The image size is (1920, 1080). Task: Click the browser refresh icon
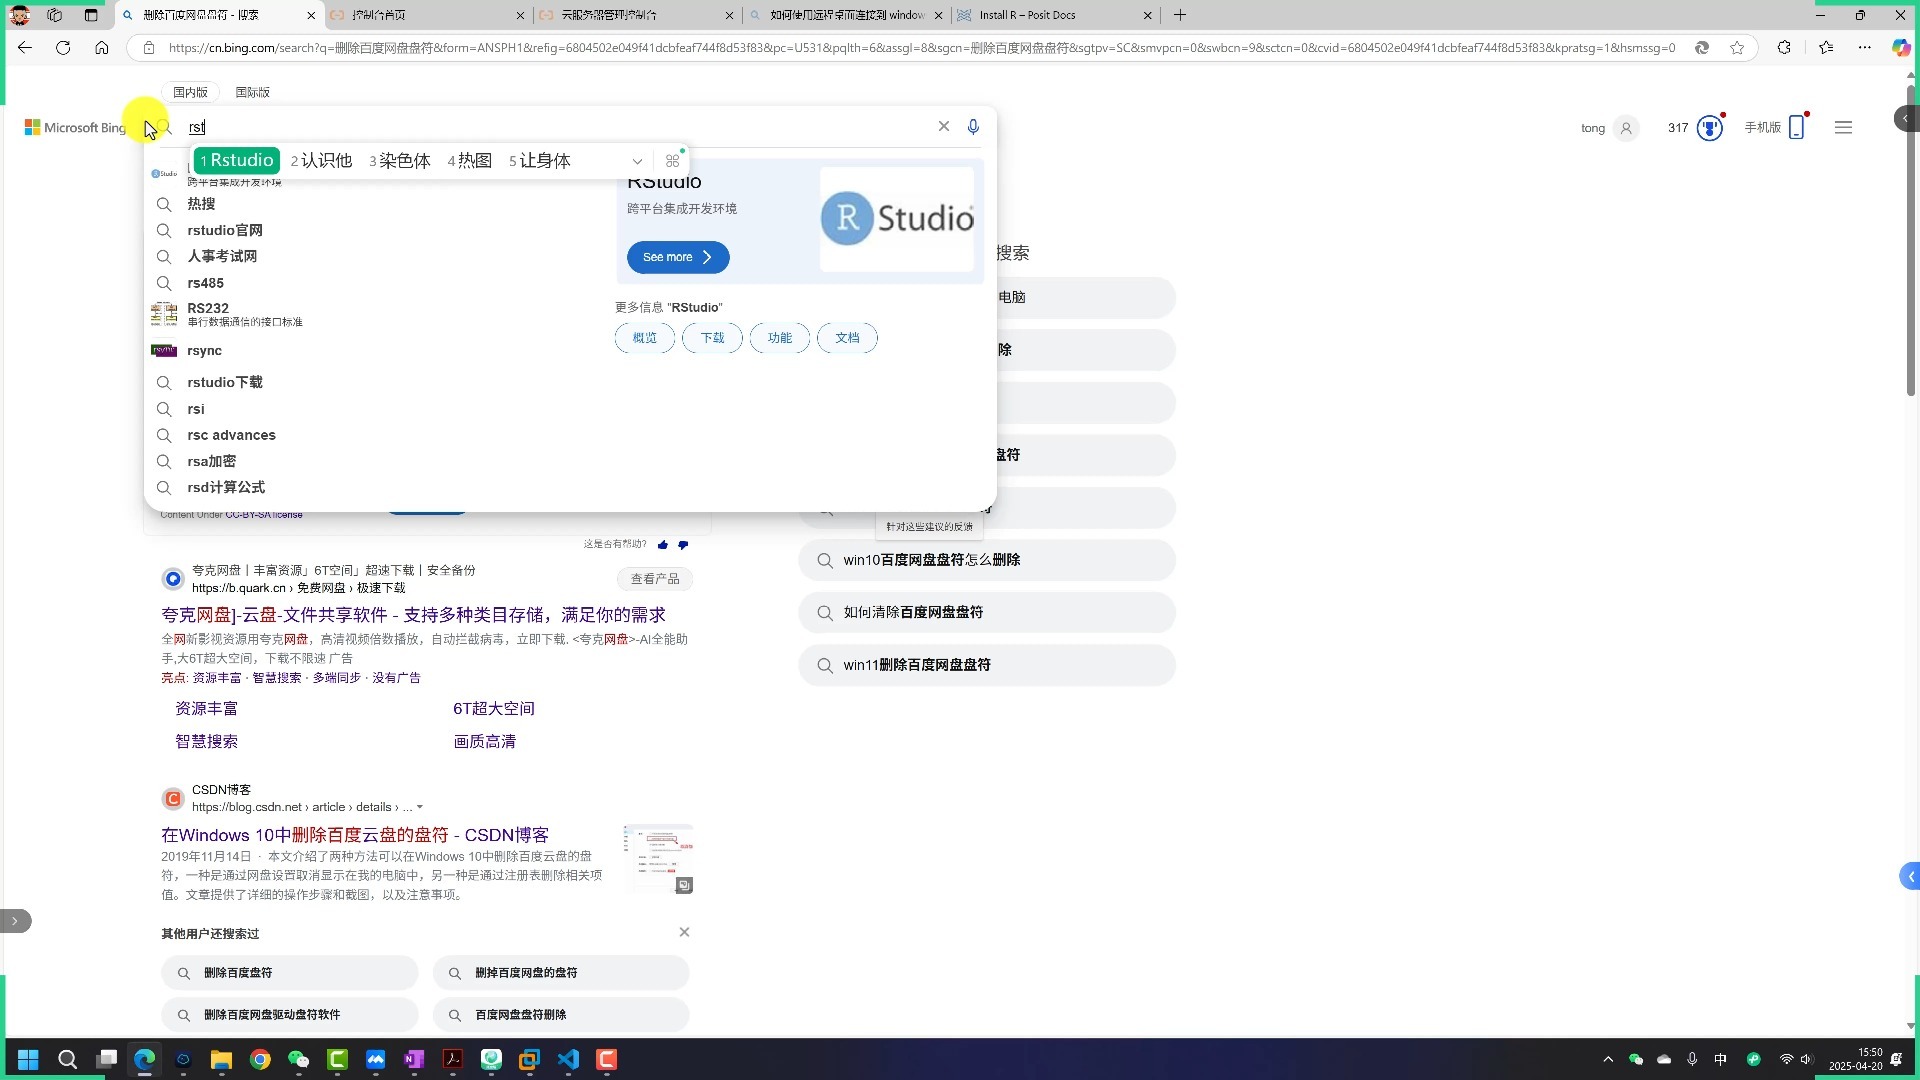point(63,47)
